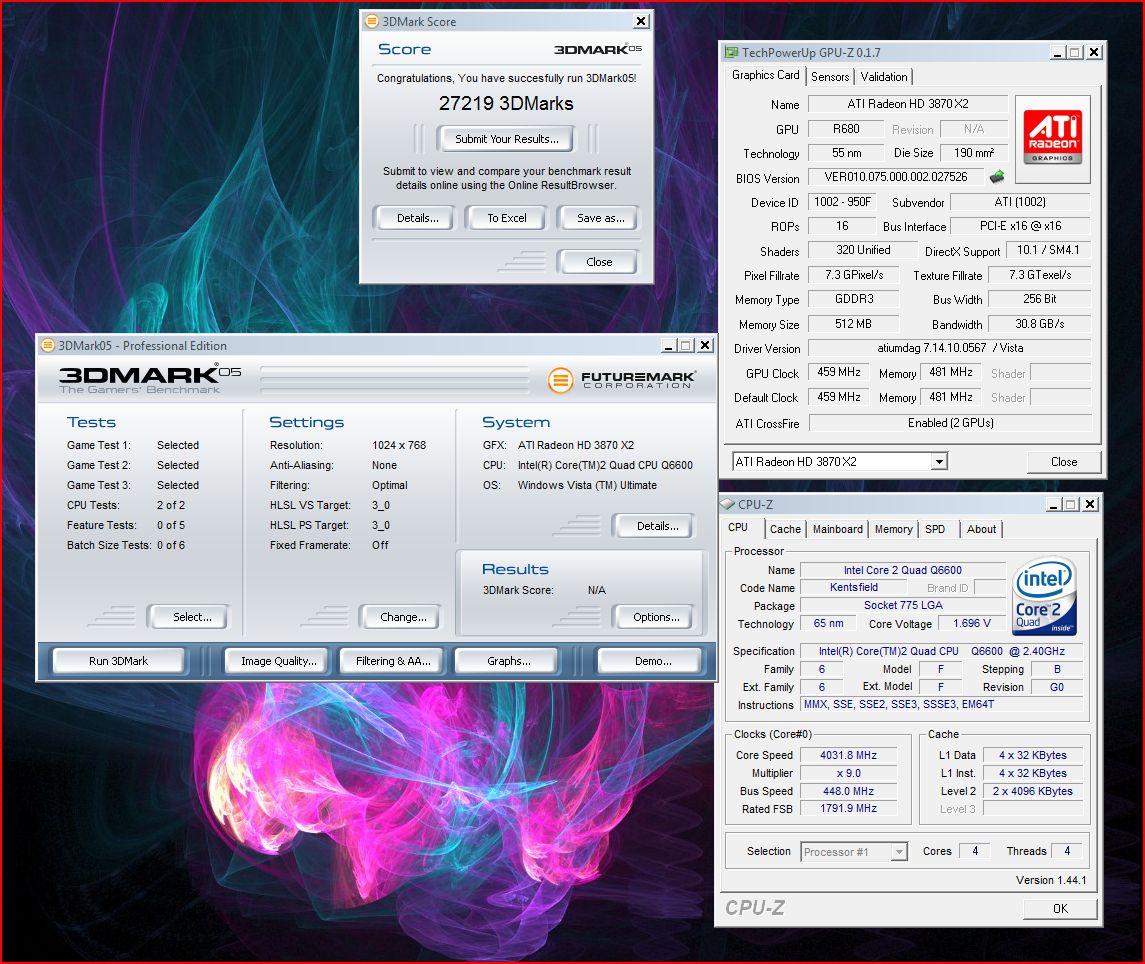Open the About tab in CPU-Z
Image resolution: width=1145 pixels, height=964 pixels.
(981, 529)
